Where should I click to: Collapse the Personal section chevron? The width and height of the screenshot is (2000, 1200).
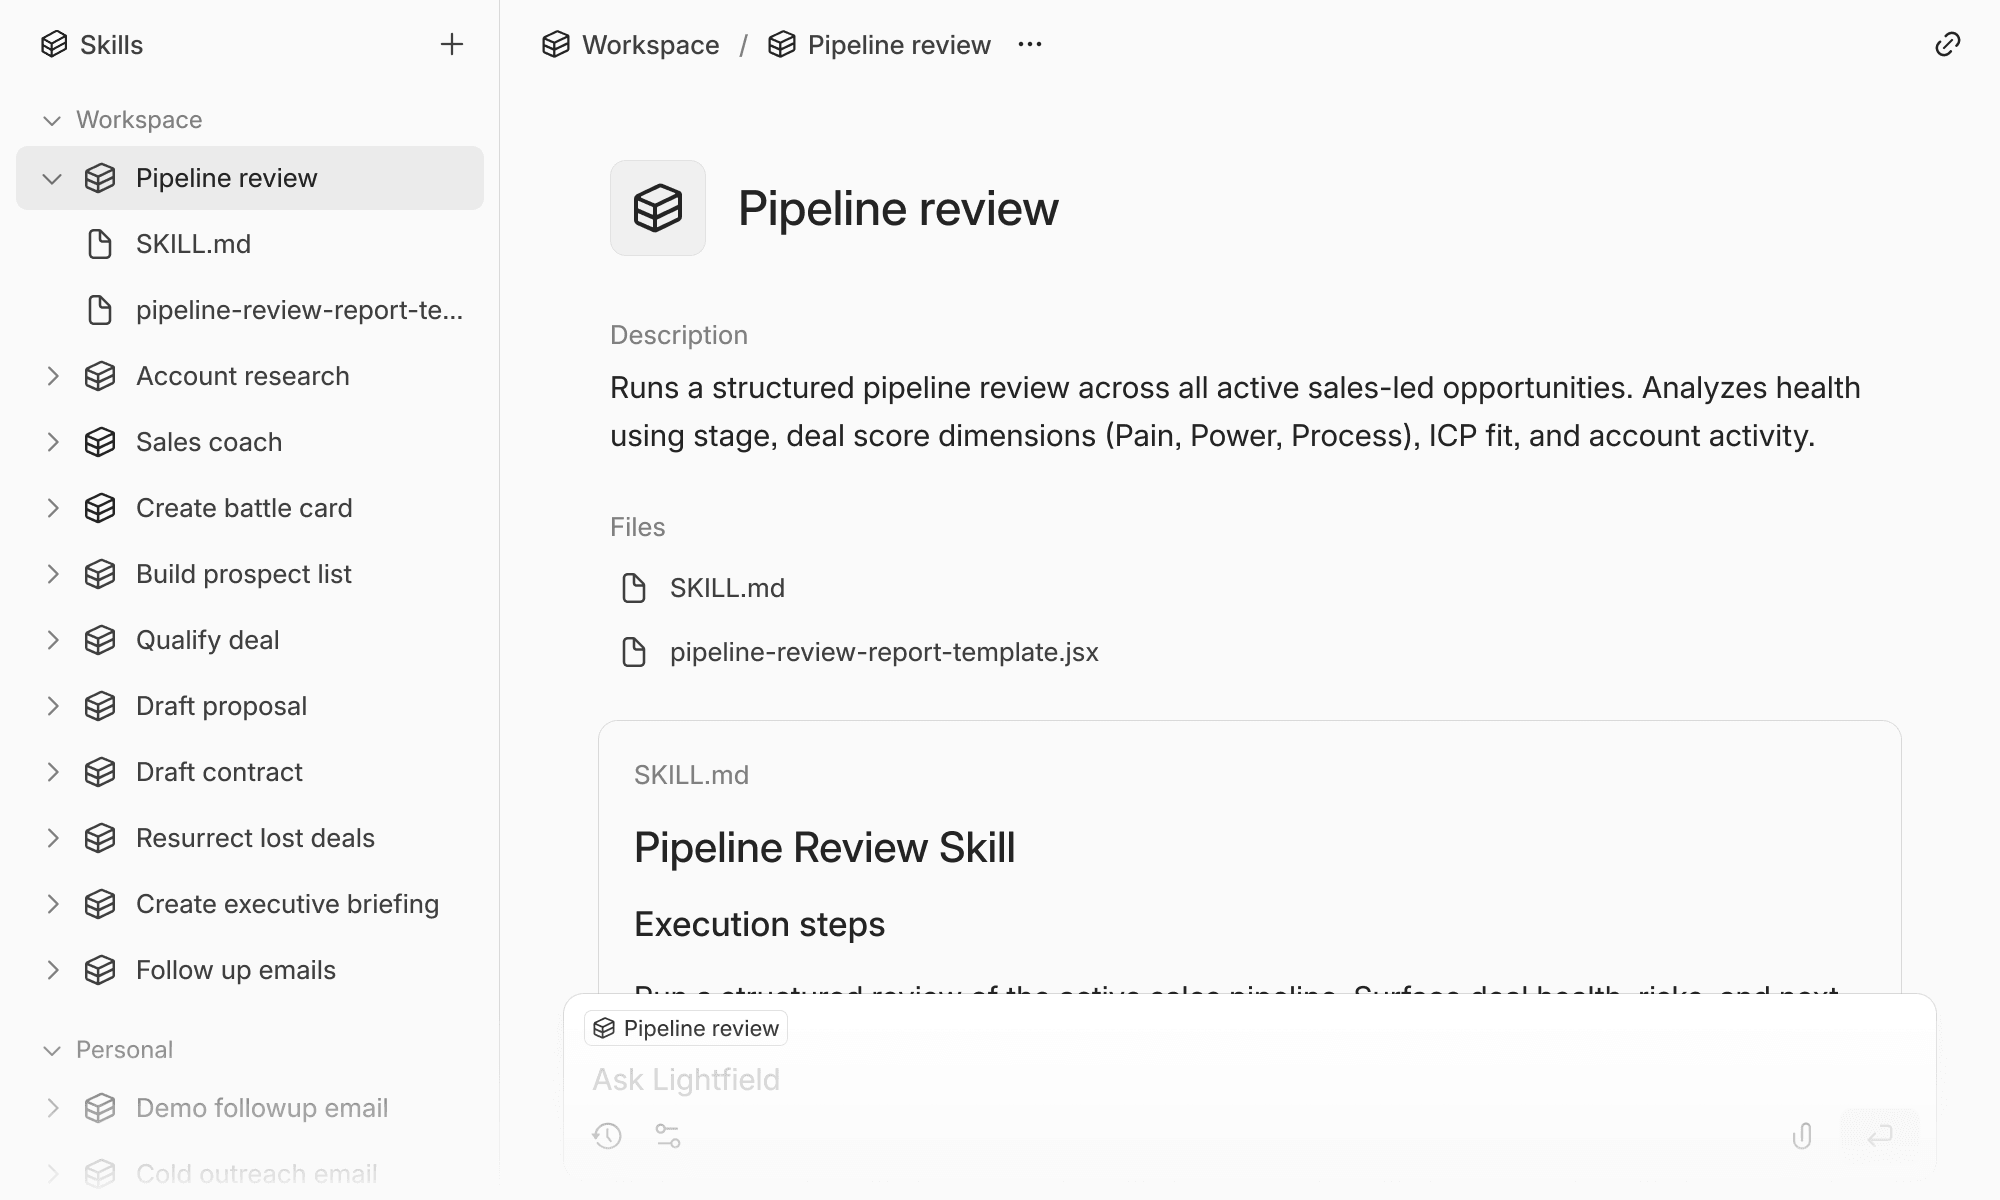(x=52, y=1050)
